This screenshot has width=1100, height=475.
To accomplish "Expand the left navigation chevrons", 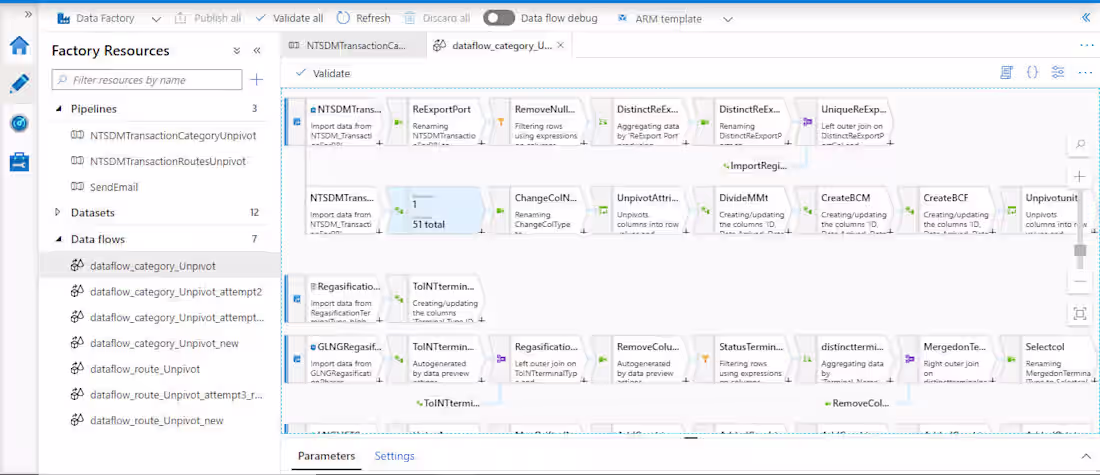I will (x=28, y=14).
